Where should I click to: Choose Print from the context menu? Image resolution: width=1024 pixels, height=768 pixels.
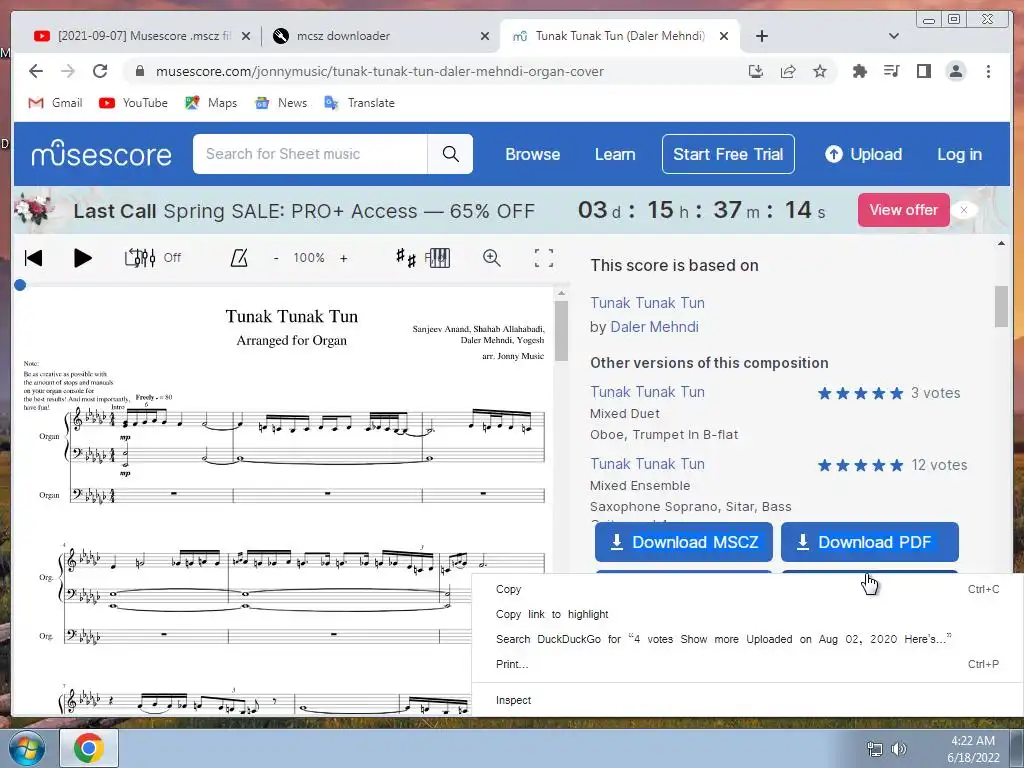point(747,664)
